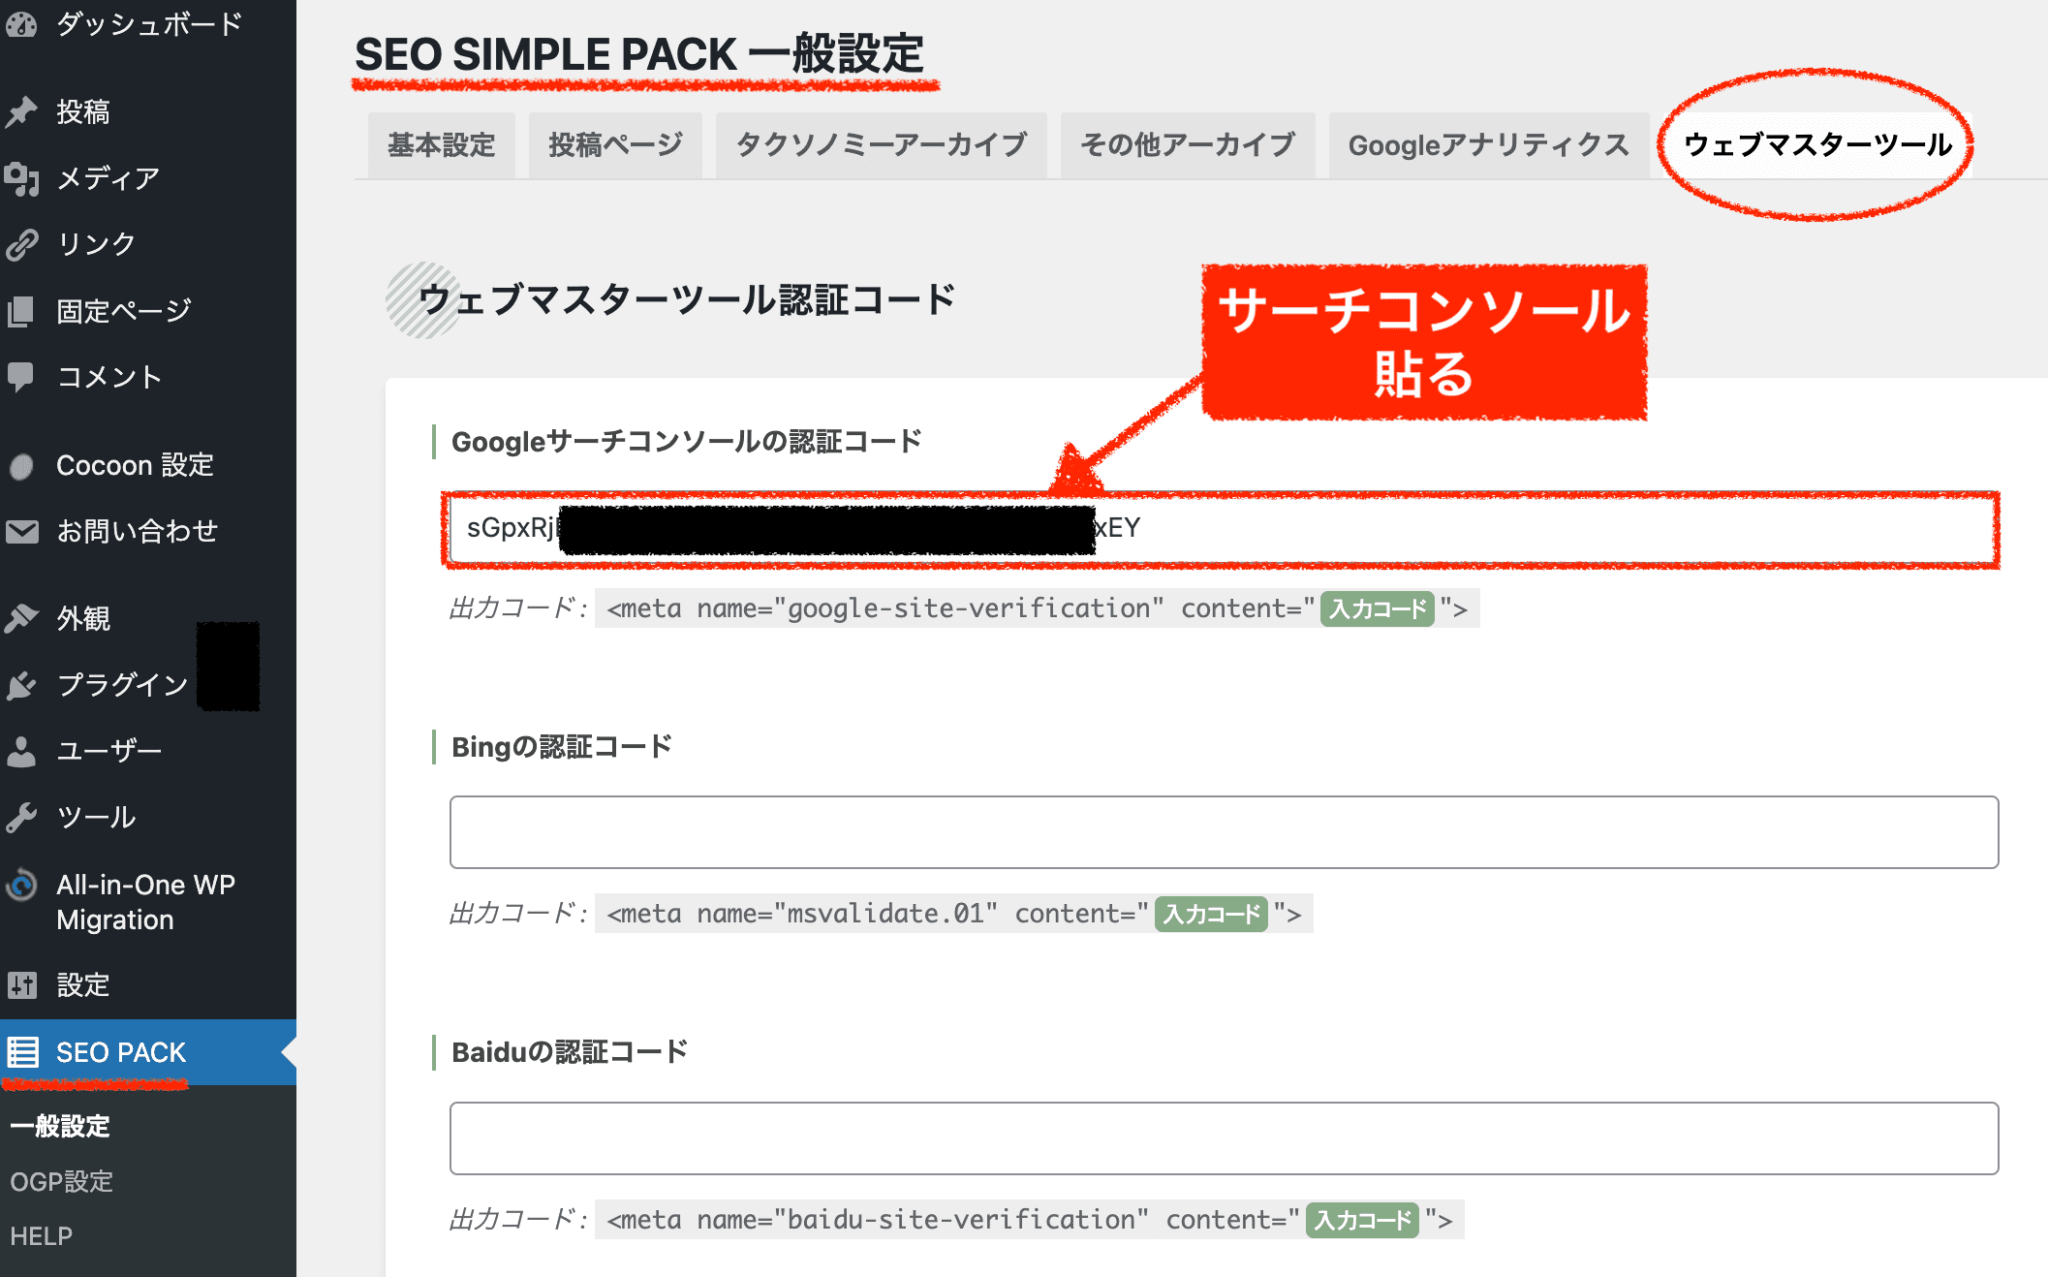Image resolution: width=2048 pixels, height=1277 pixels.
Task: Open the ユーザー user management screen
Action: [108, 750]
